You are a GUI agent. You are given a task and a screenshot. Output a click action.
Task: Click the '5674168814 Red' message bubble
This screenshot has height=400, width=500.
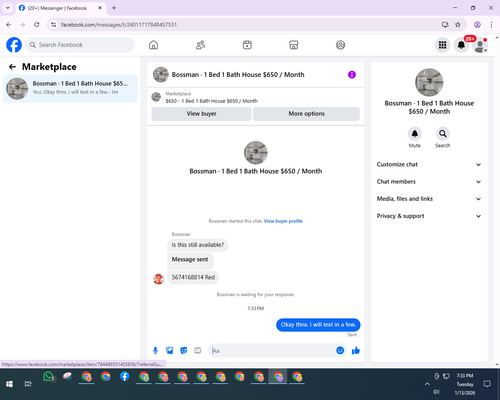(193, 277)
